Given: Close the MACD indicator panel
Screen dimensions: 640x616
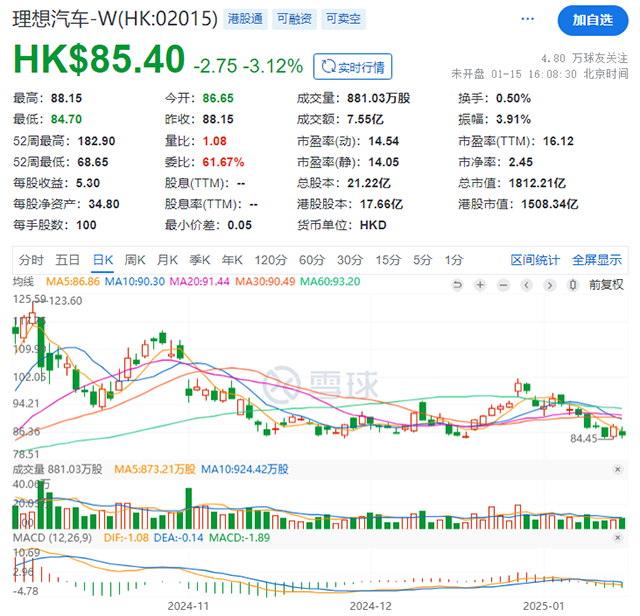Looking at the screenshot, I should pos(618,538).
